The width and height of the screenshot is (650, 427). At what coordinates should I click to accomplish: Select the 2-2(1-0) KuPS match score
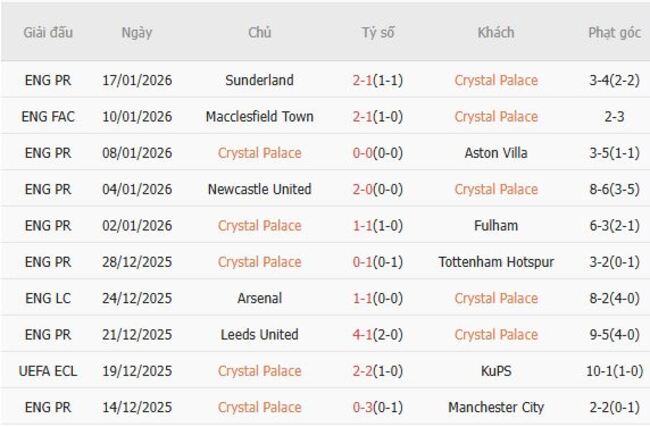(x=377, y=371)
